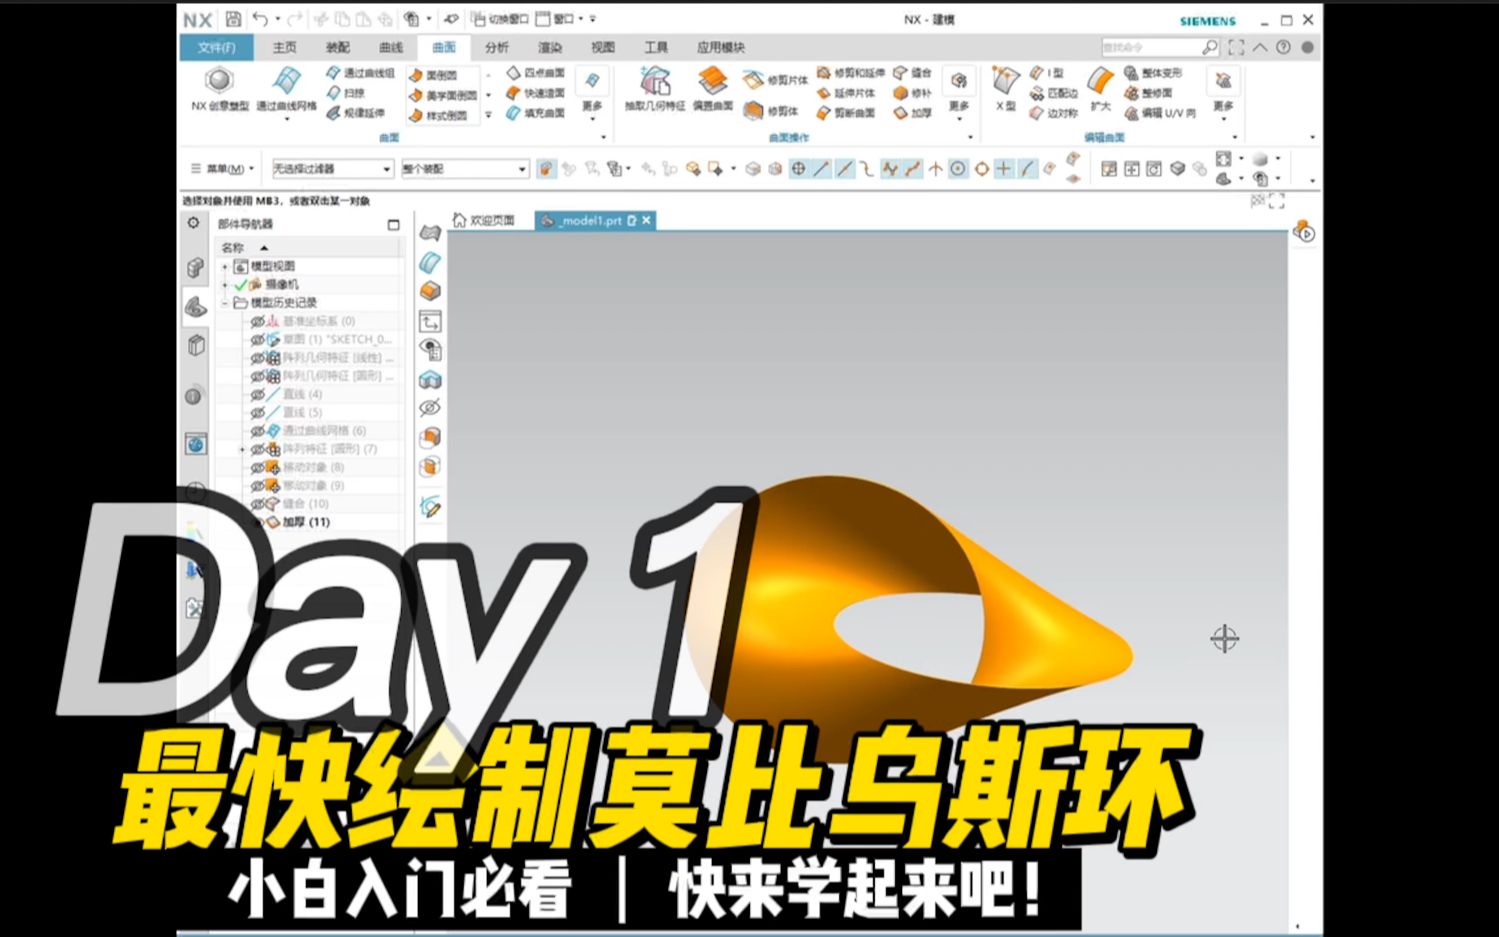
Task: Hide the 直线 (4) feature via eye icon
Action: click(x=258, y=394)
